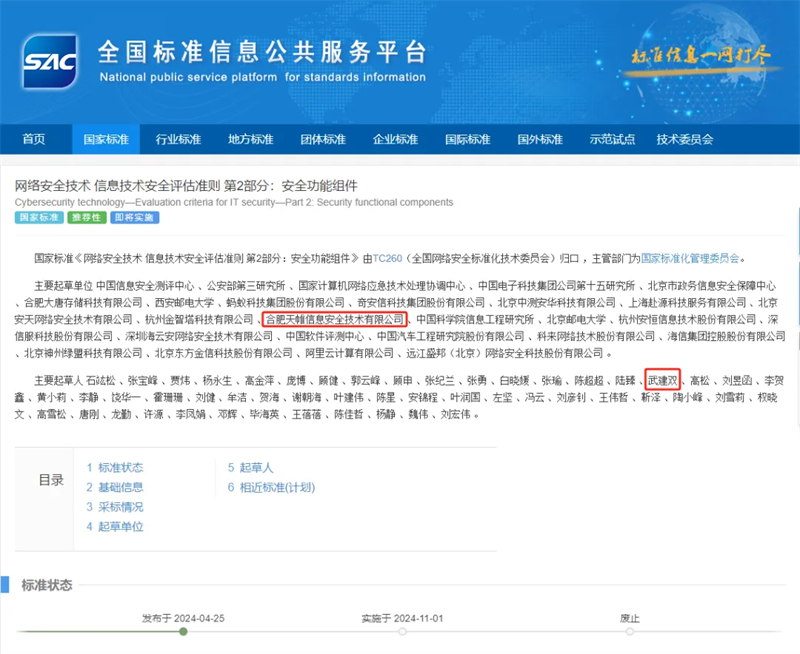The width and height of the screenshot is (800, 654).
Task: Jump to 相近标准(计划) in the contents
Action: click(x=276, y=487)
